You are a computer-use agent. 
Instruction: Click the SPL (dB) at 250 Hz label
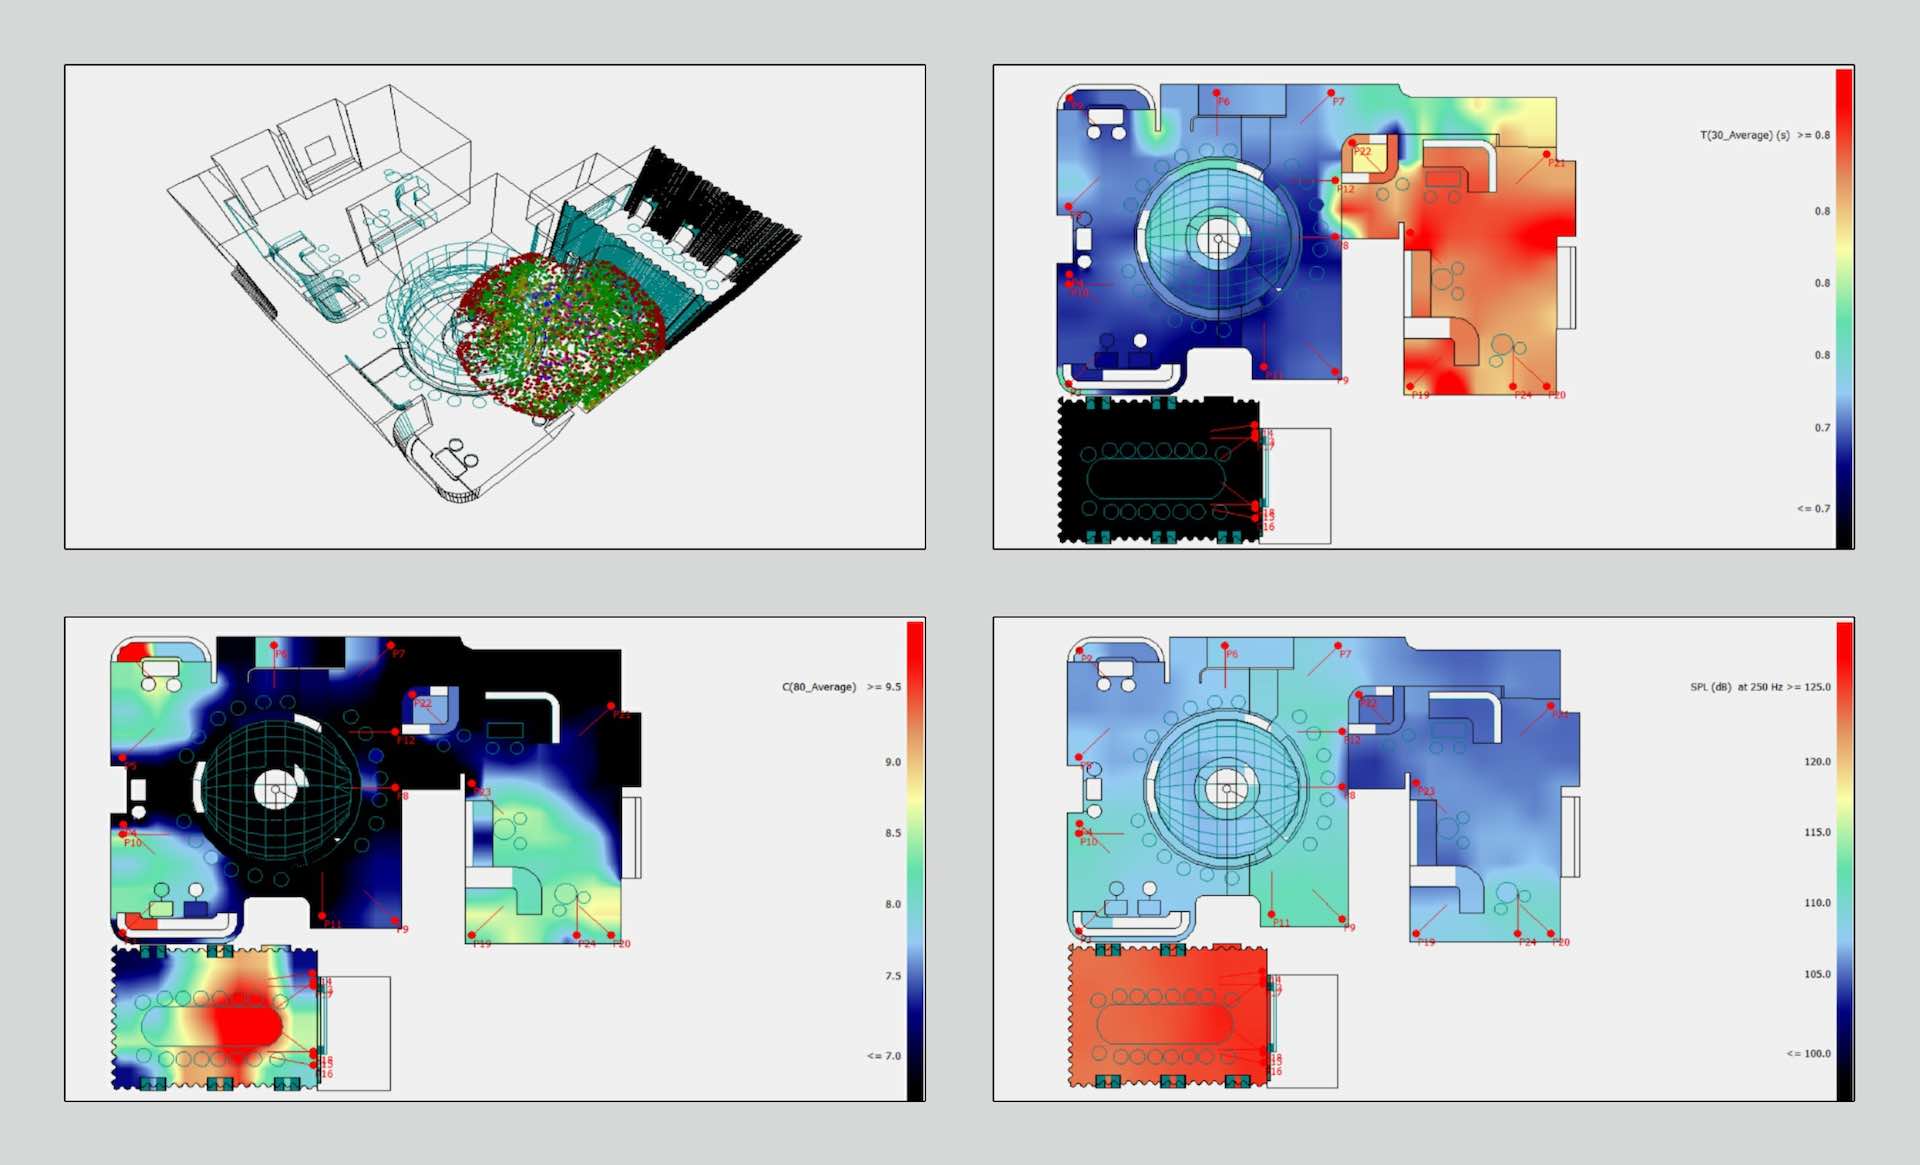pos(1736,687)
